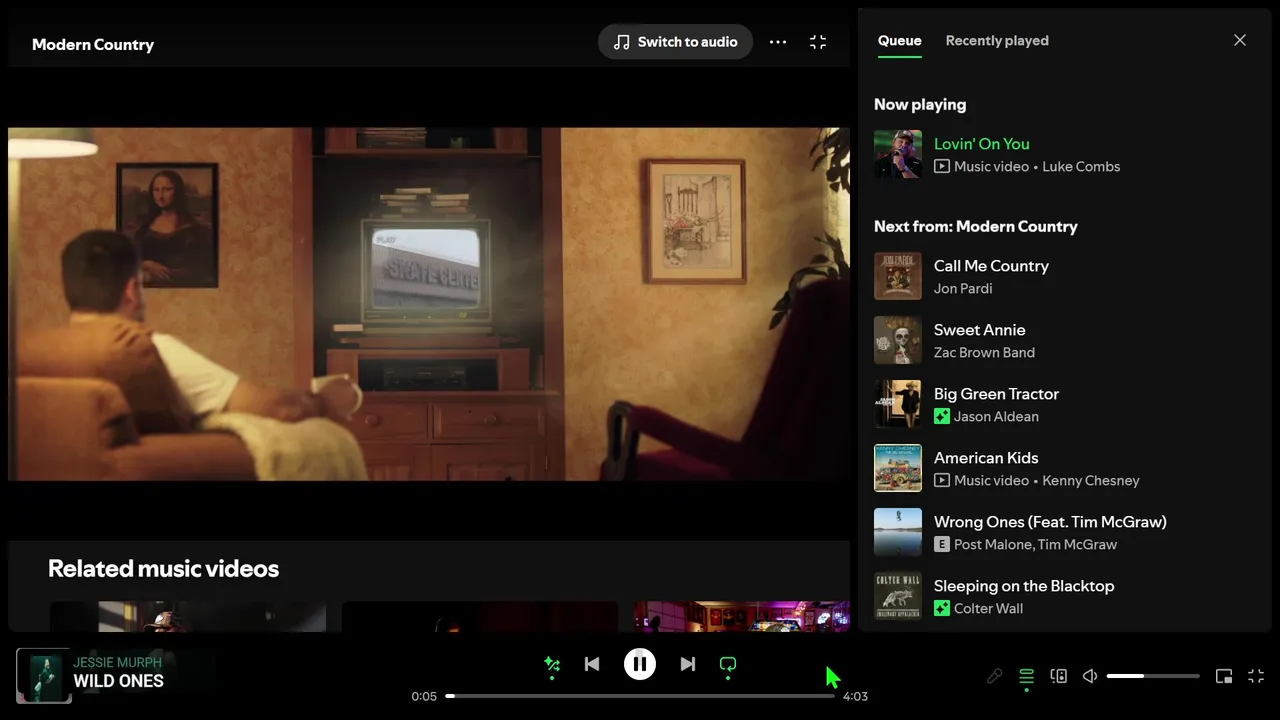Seek using the playback progress bar
1280x720 pixels.
click(x=640, y=696)
